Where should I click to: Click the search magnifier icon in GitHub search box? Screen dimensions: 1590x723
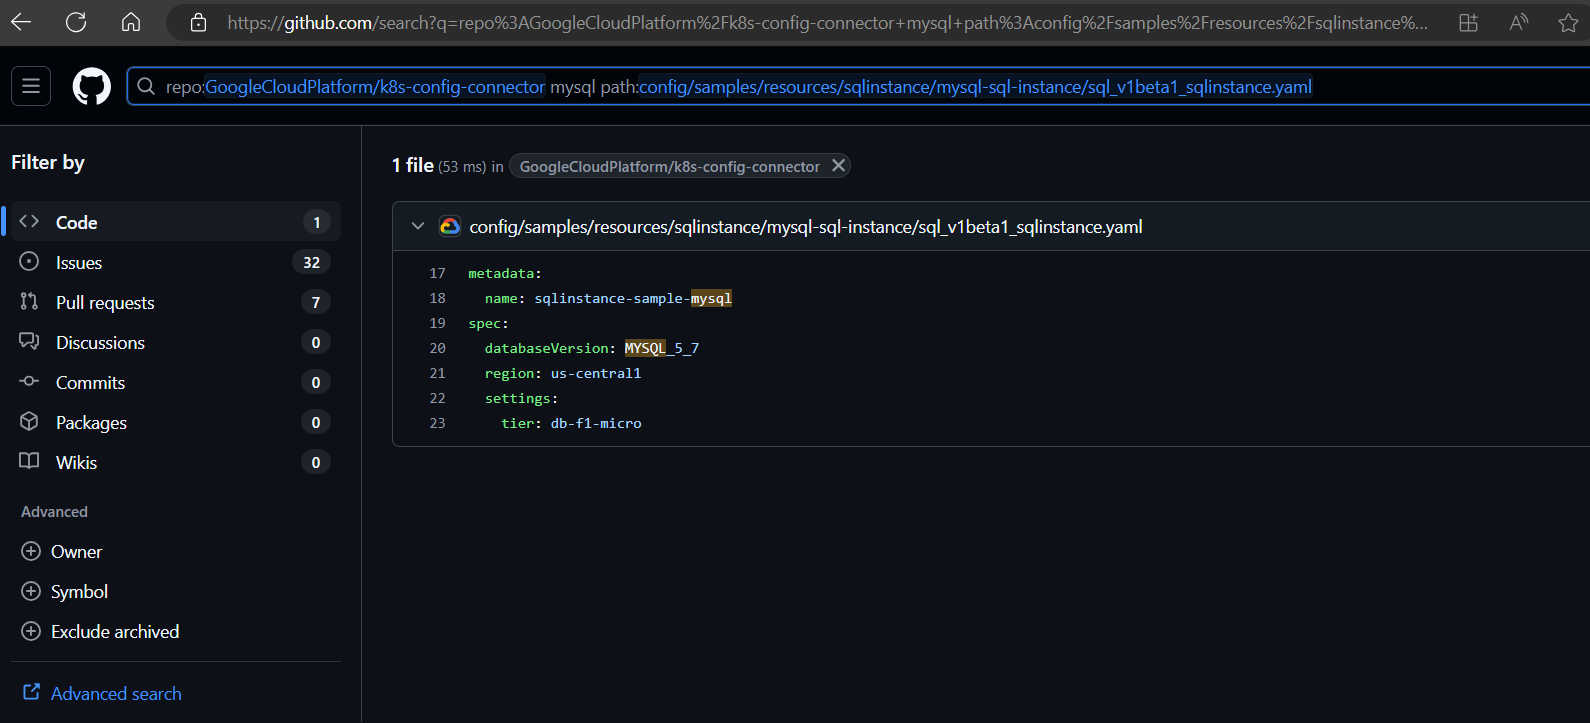pyautogui.click(x=146, y=86)
